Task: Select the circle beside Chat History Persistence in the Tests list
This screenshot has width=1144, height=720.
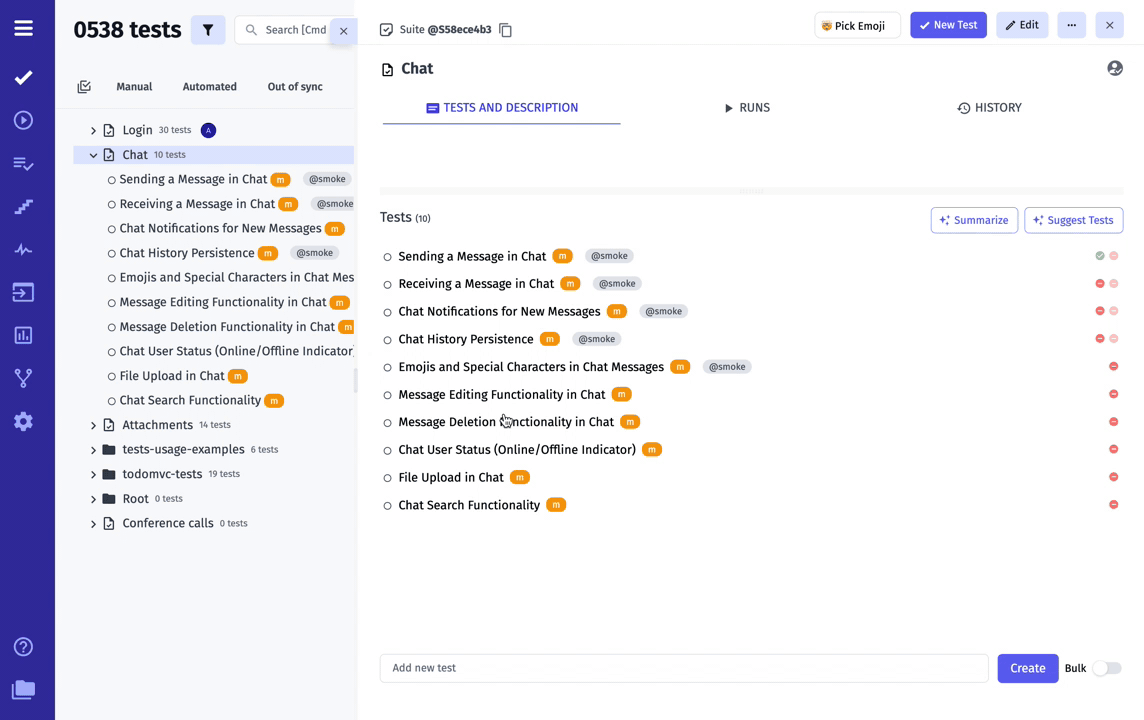Action: (387, 340)
